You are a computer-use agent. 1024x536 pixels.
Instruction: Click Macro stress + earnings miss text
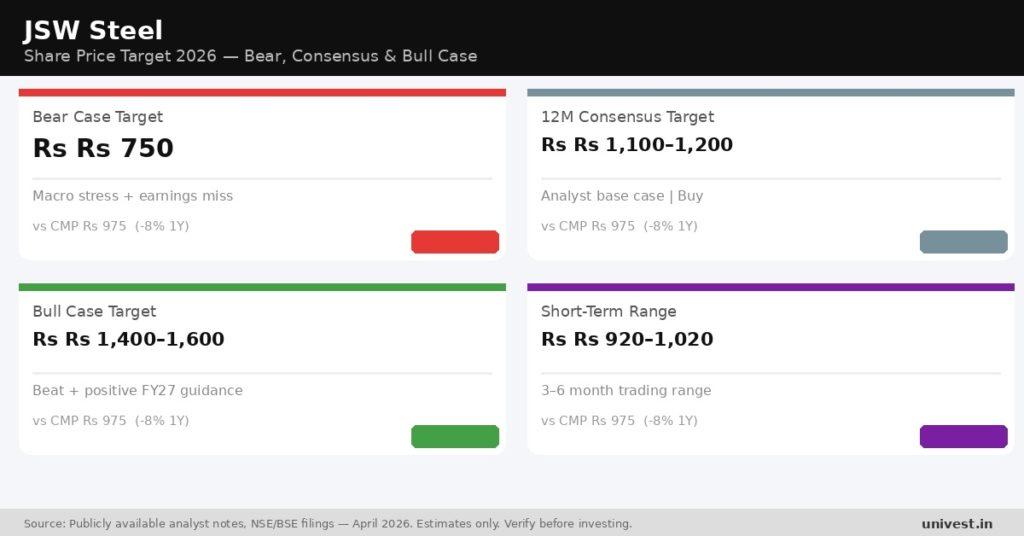(x=133, y=196)
